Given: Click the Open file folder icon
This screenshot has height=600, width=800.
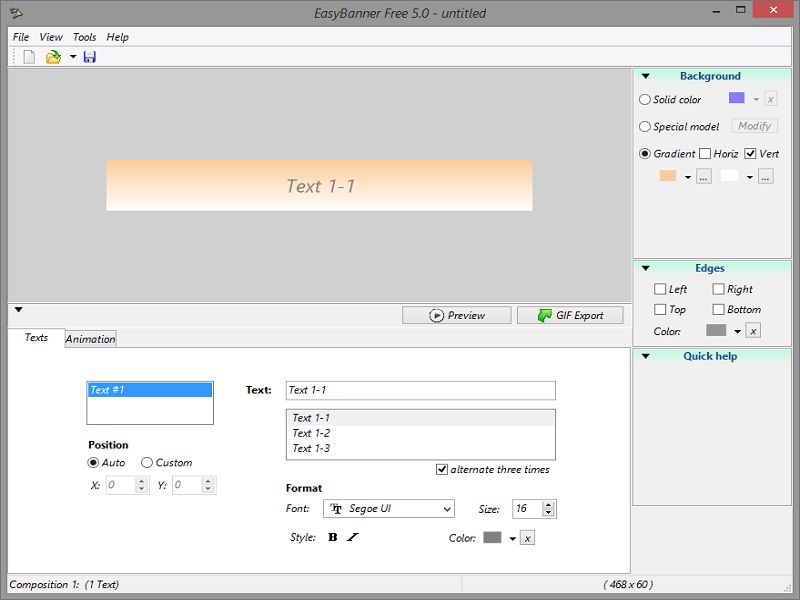Looking at the screenshot, I should (x=53, y=57).
